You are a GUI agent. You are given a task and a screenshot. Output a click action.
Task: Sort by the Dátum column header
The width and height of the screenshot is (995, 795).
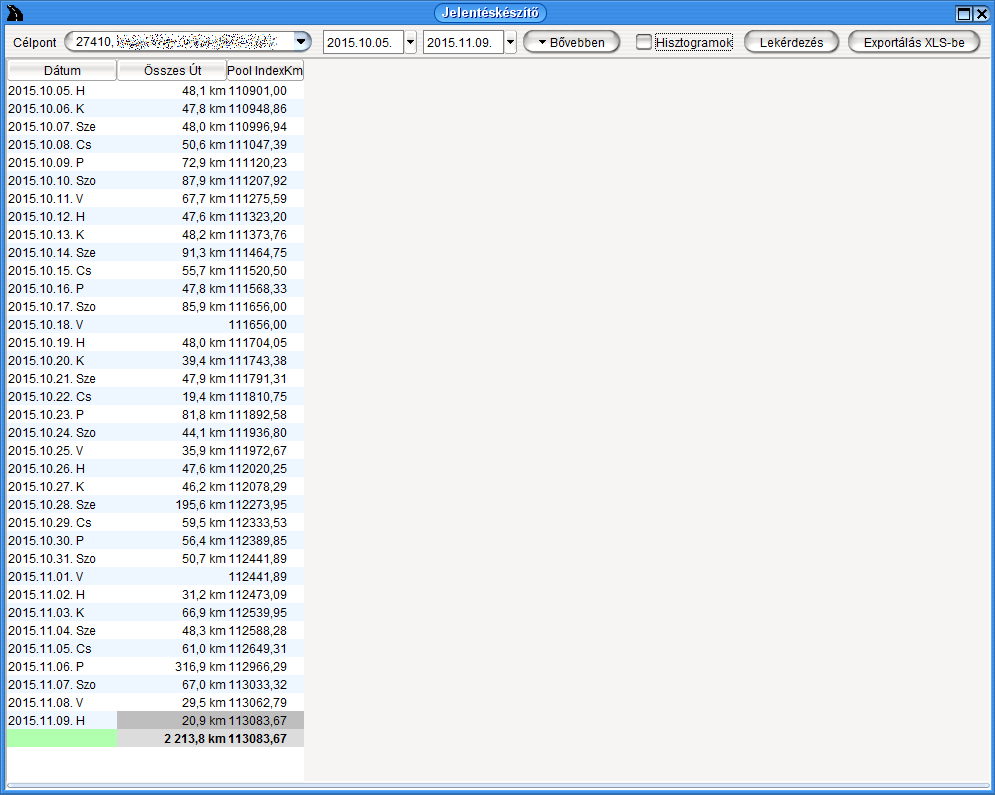pos(62,71)
